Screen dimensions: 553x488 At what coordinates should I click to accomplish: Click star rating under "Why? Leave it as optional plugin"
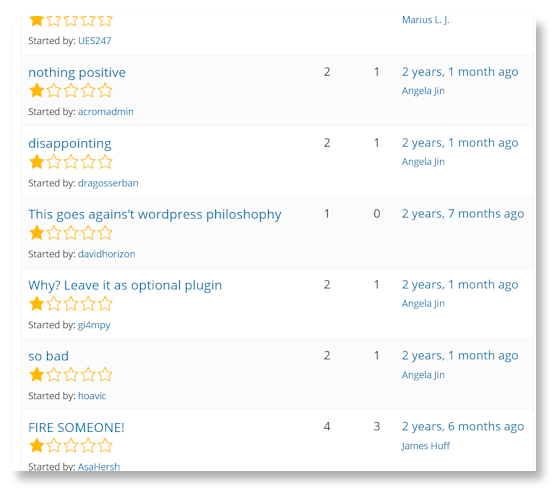click(71, 304)
